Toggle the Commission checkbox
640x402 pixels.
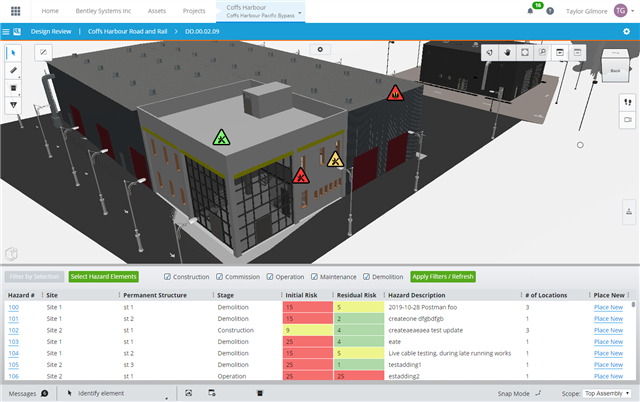click(218, 276)
